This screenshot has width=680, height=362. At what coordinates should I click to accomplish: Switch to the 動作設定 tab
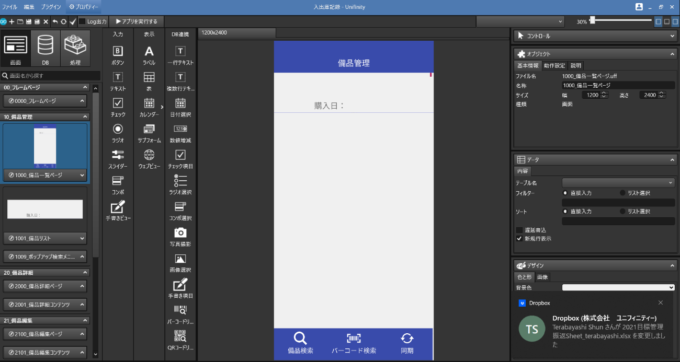pos(554,65)
